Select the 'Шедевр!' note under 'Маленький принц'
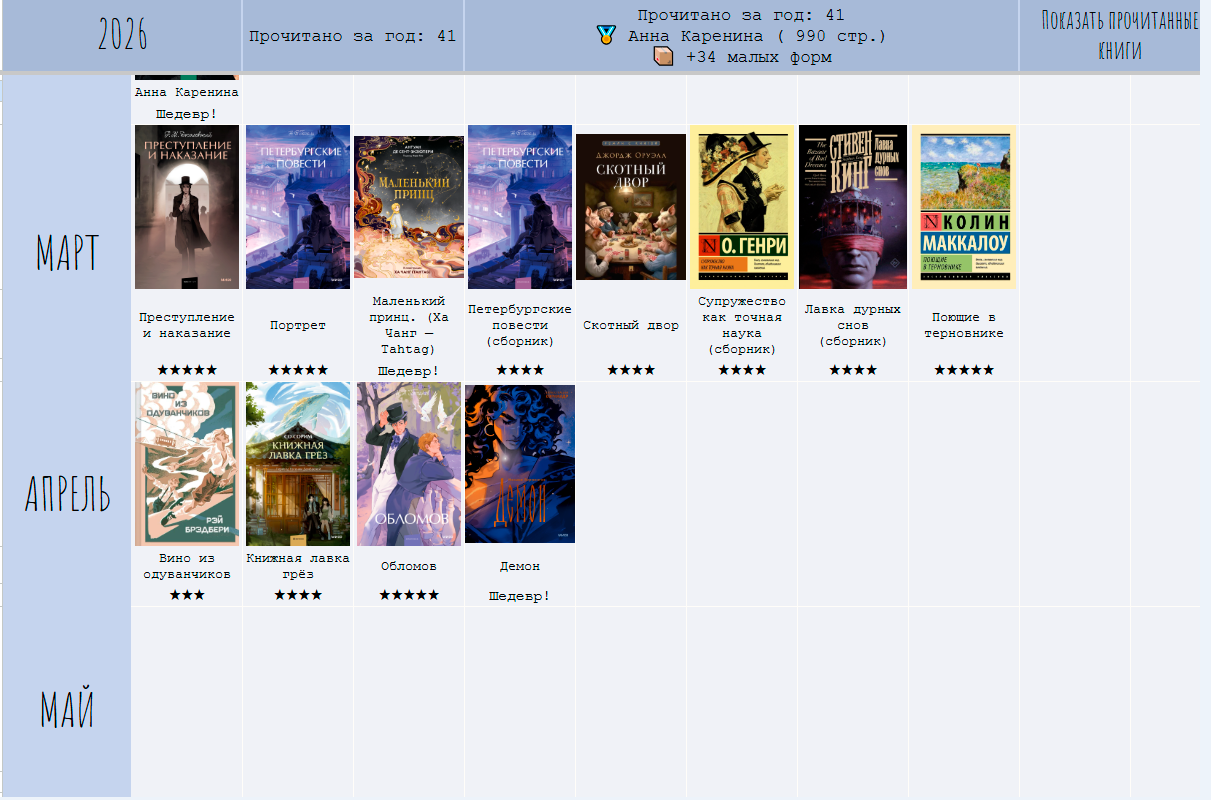Viewport: 1211px width, 800px height. coord(409,371)
